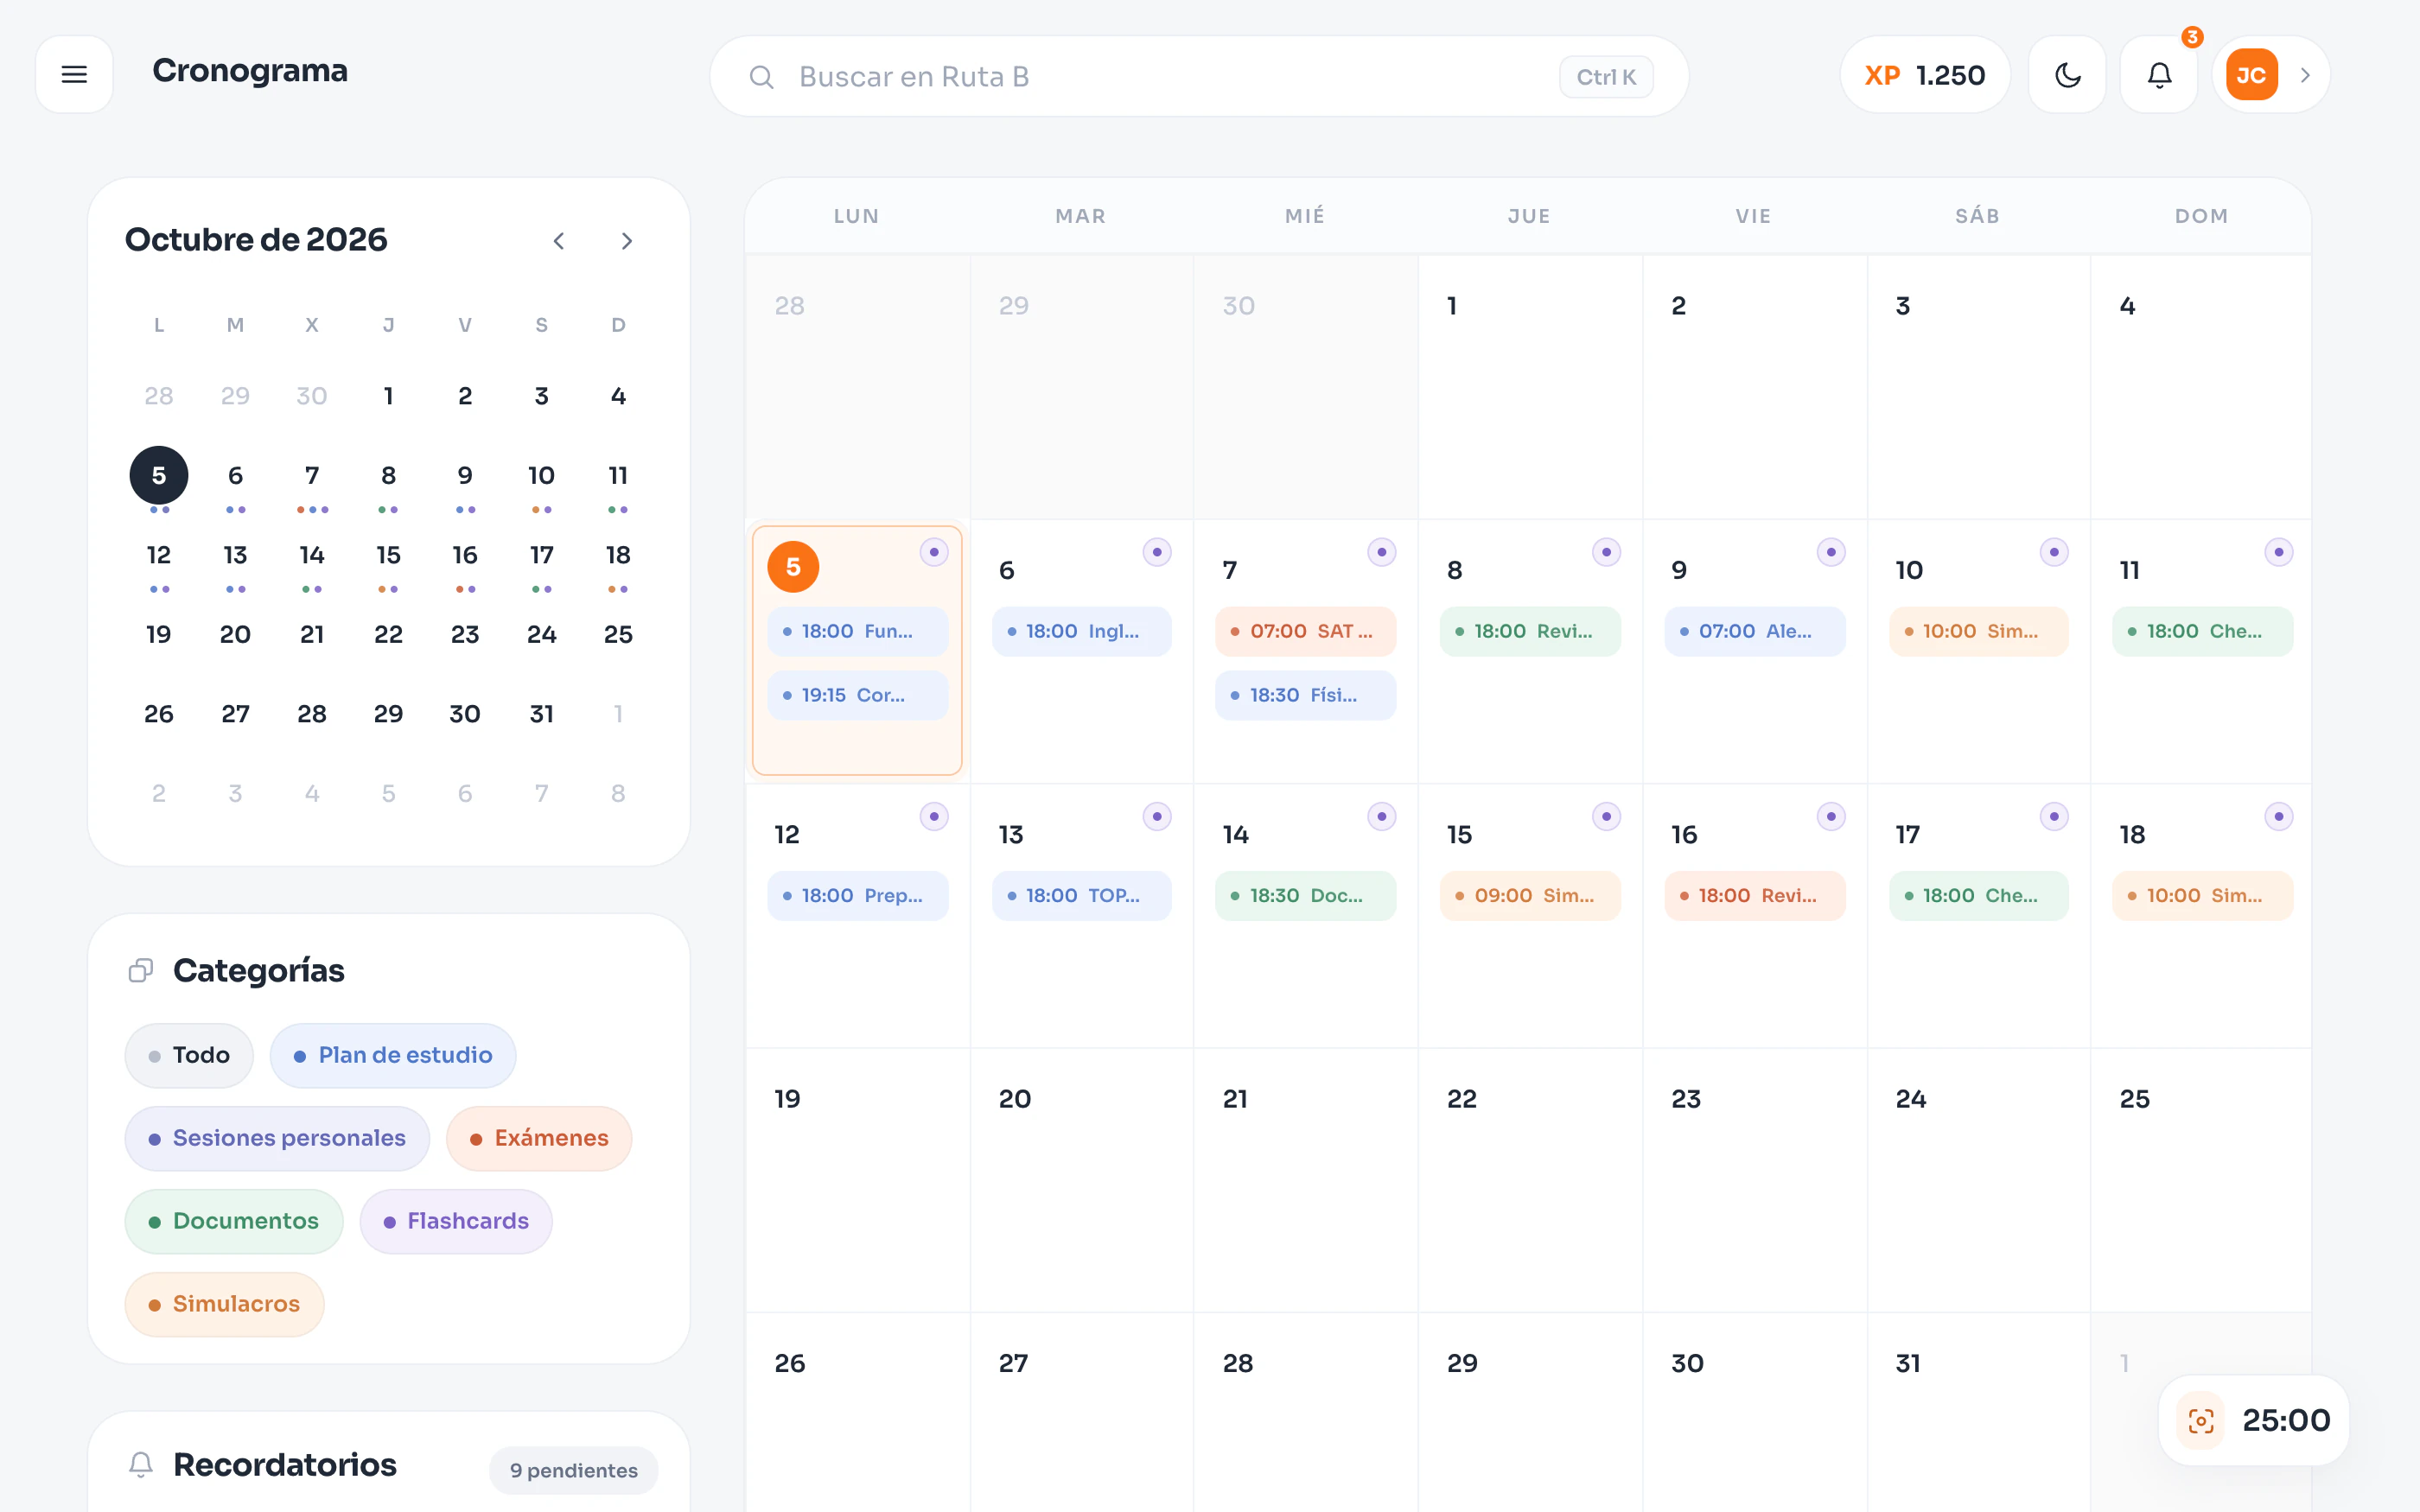Open 18:30 Físi... event
This screenshot has height=1512, width=2420.
[x=1305, y=695]
